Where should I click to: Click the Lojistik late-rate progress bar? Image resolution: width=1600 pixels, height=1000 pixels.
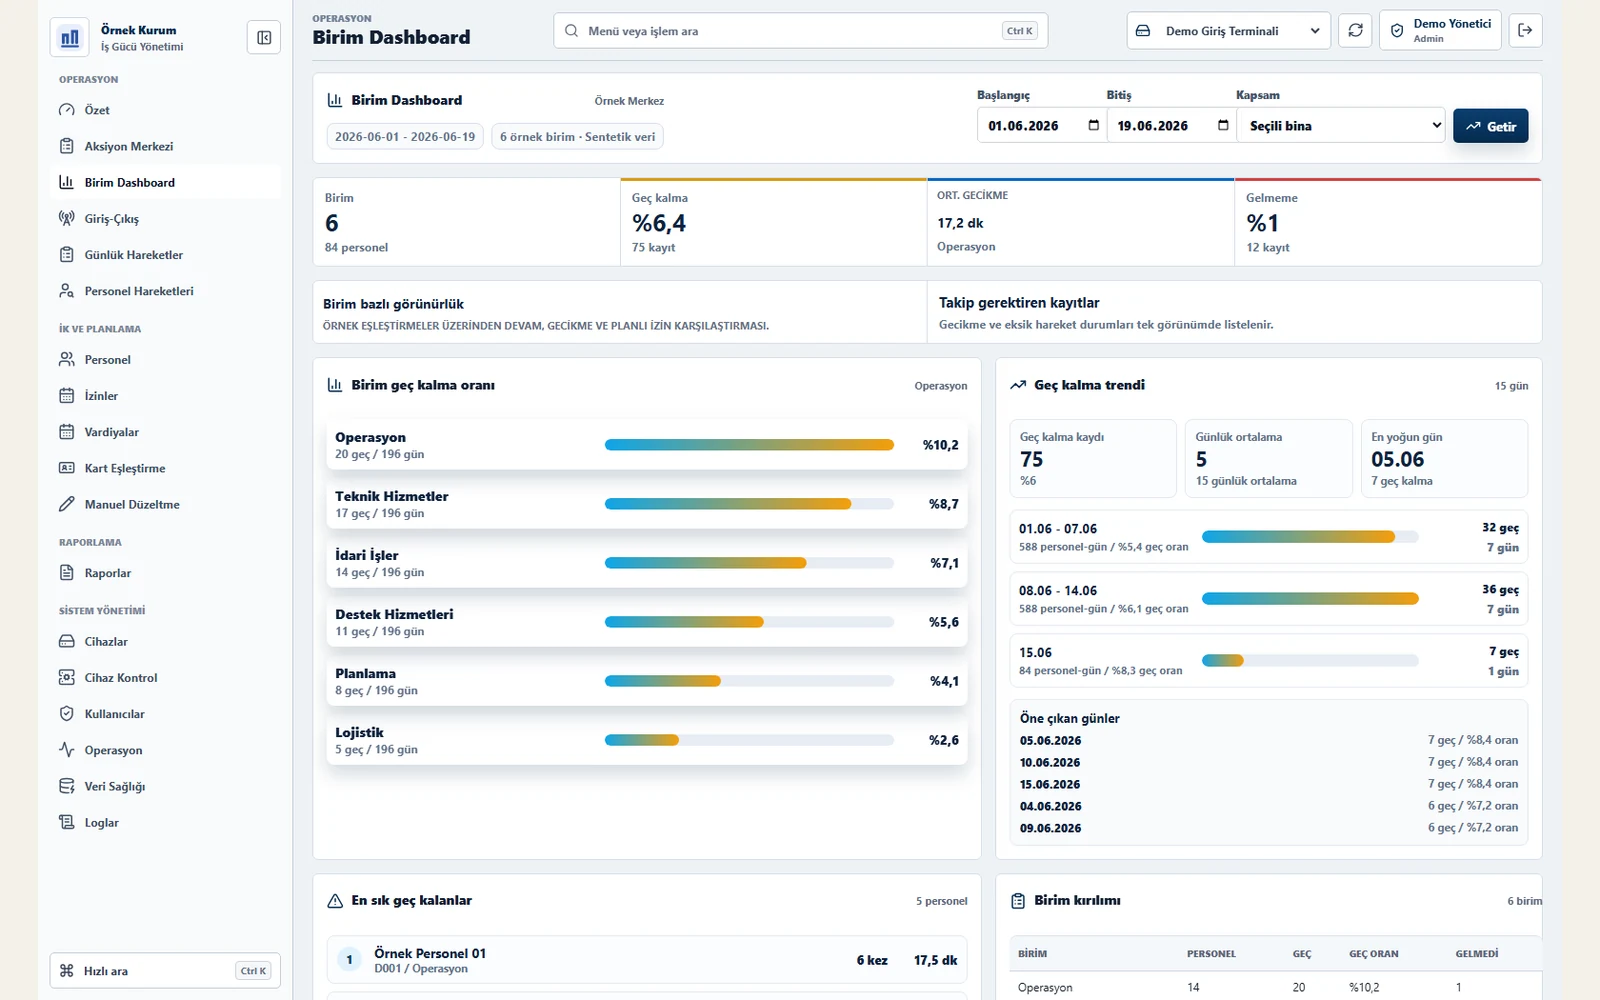click(749, 740)
